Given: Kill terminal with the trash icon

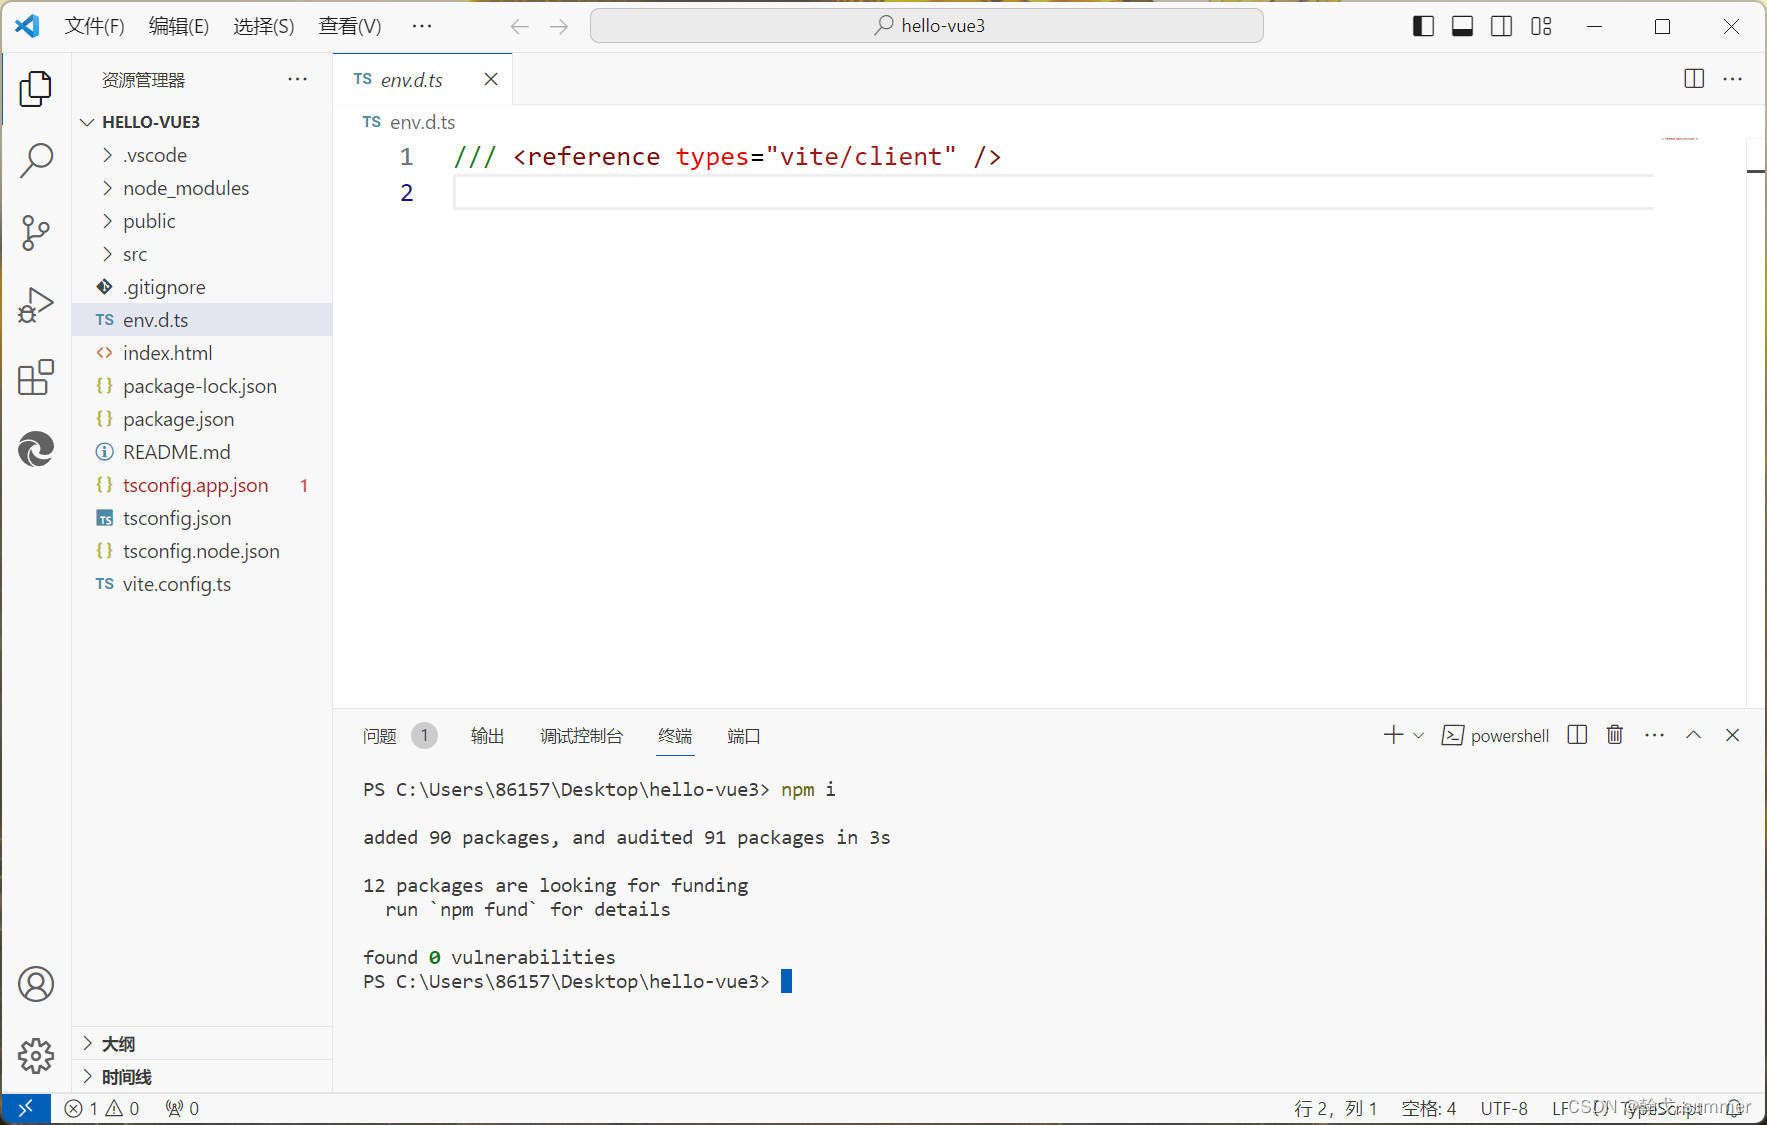Looking at the screenshot, I should click(1614, 735).
